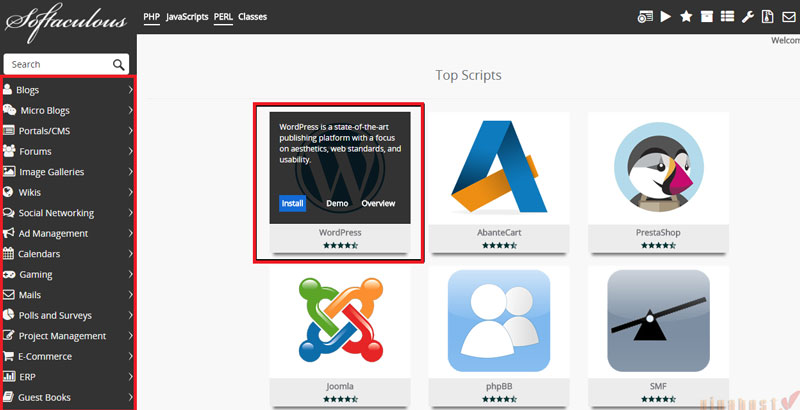Click the Polls and Surveys label

point(55,315)
